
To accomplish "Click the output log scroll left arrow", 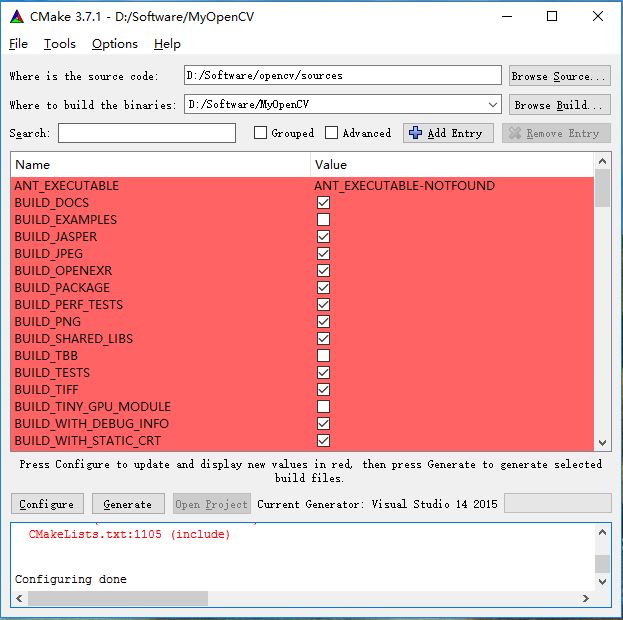I will coord(19,598).
